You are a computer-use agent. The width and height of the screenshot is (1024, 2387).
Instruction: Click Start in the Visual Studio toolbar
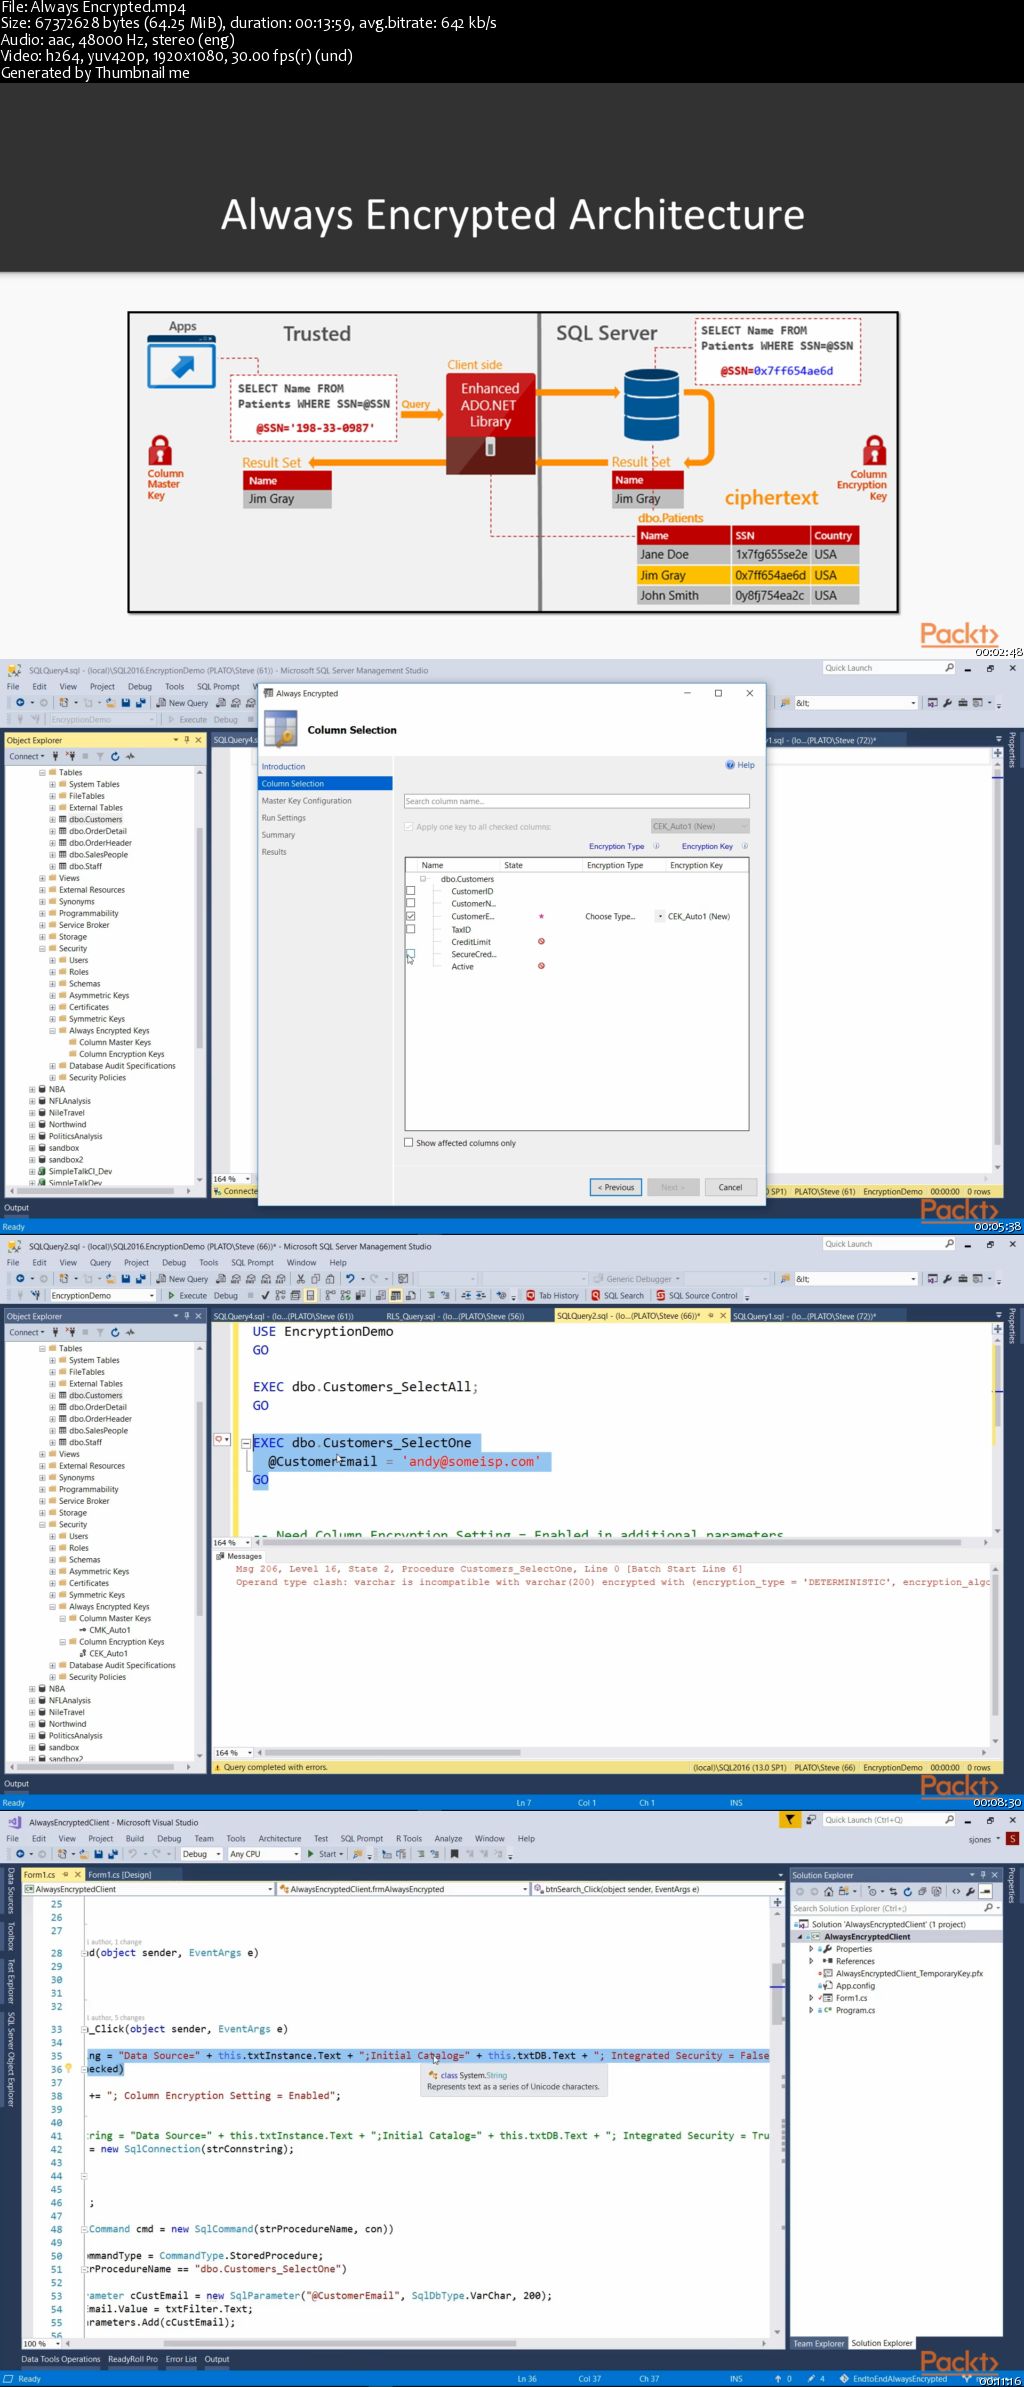pos(326,1854)
